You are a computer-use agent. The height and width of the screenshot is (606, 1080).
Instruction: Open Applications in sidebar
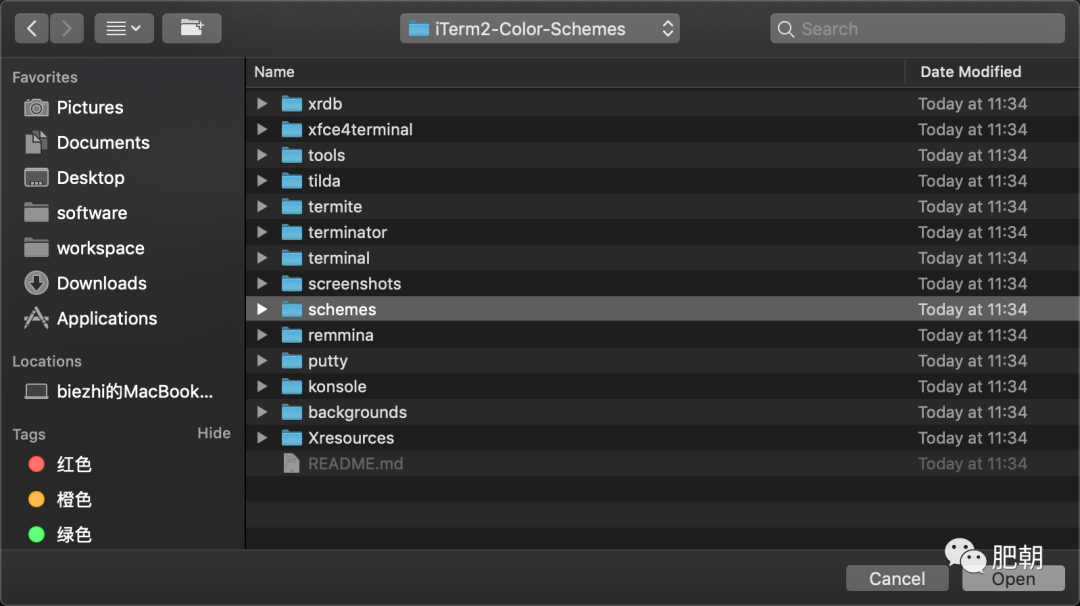[106, 318]
